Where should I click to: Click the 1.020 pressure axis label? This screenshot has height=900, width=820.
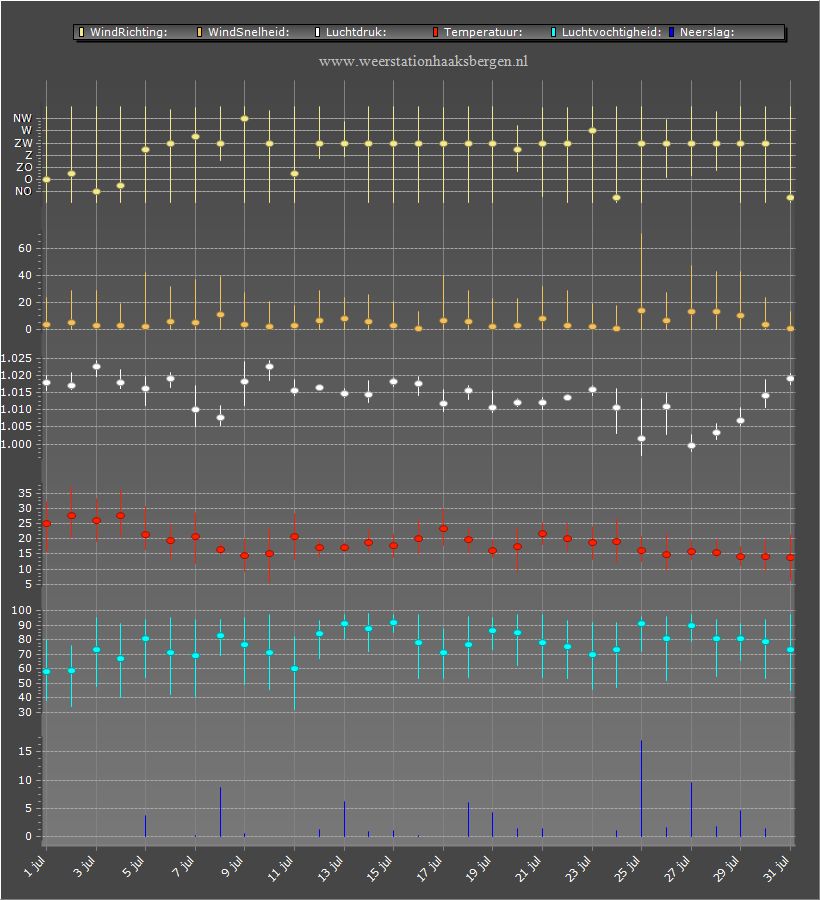pos(16,375)
